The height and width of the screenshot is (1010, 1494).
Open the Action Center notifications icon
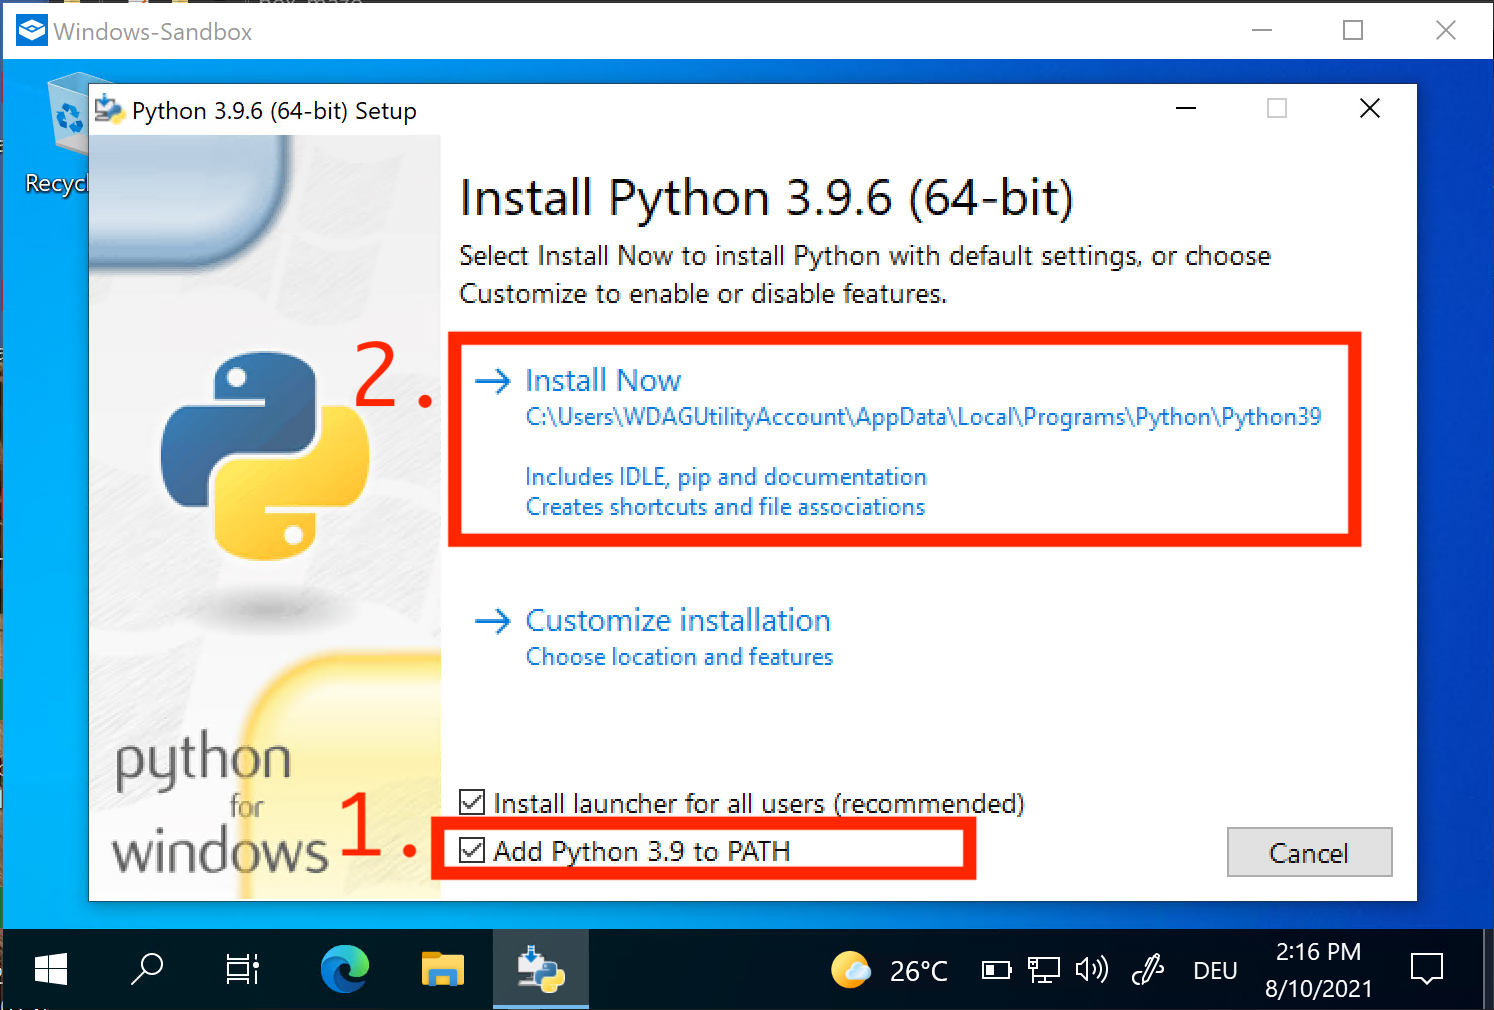click(1427, 969)
